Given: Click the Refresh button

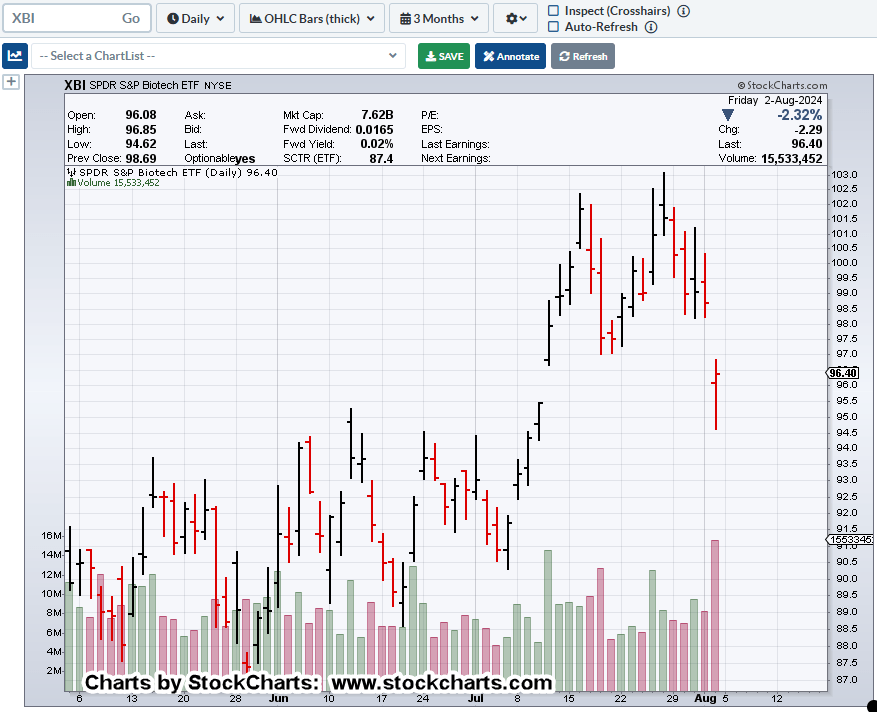Looking at the screenshot, I should (583, 56).
